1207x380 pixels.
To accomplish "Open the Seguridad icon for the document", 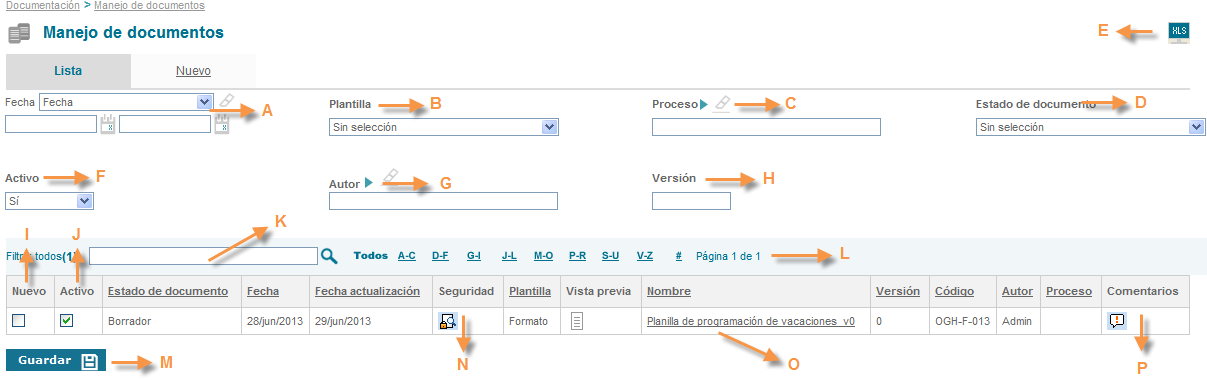I will coord(448,321).
